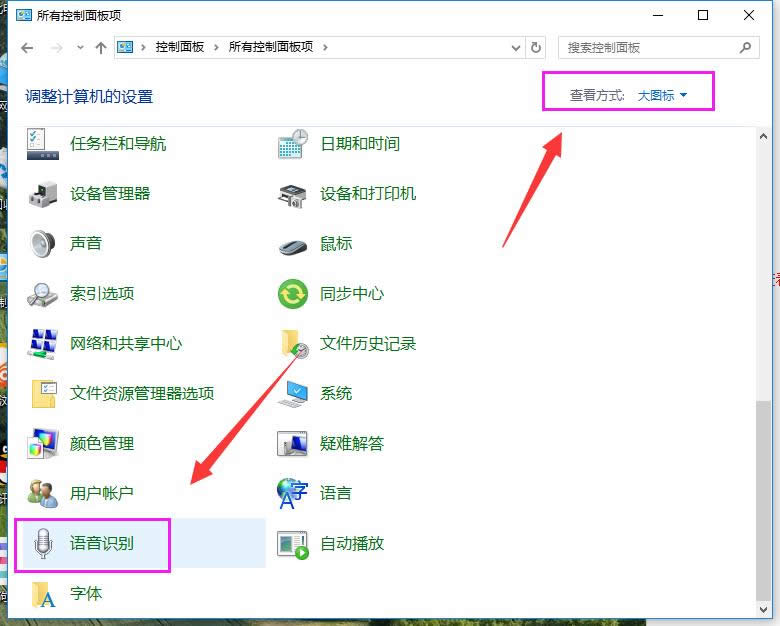Click the search magnifier icon
The image size is (780, 626).
pos(745,48)
